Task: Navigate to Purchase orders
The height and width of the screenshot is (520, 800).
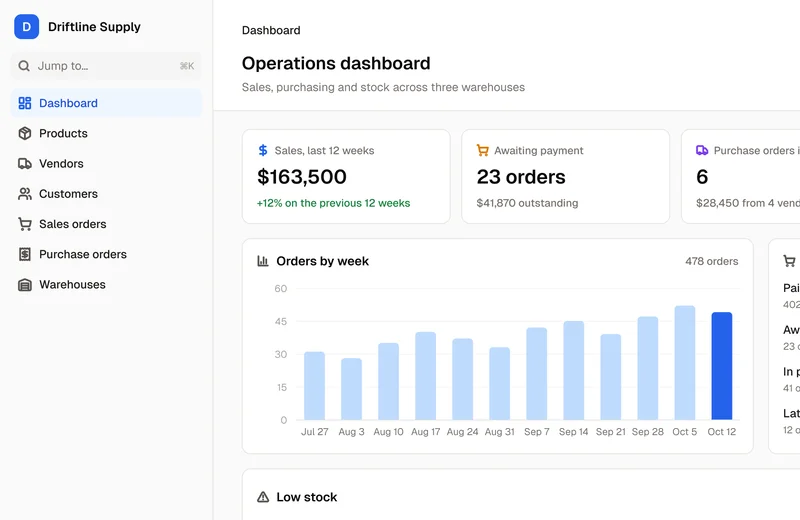Action: click(x=106, y=254)
